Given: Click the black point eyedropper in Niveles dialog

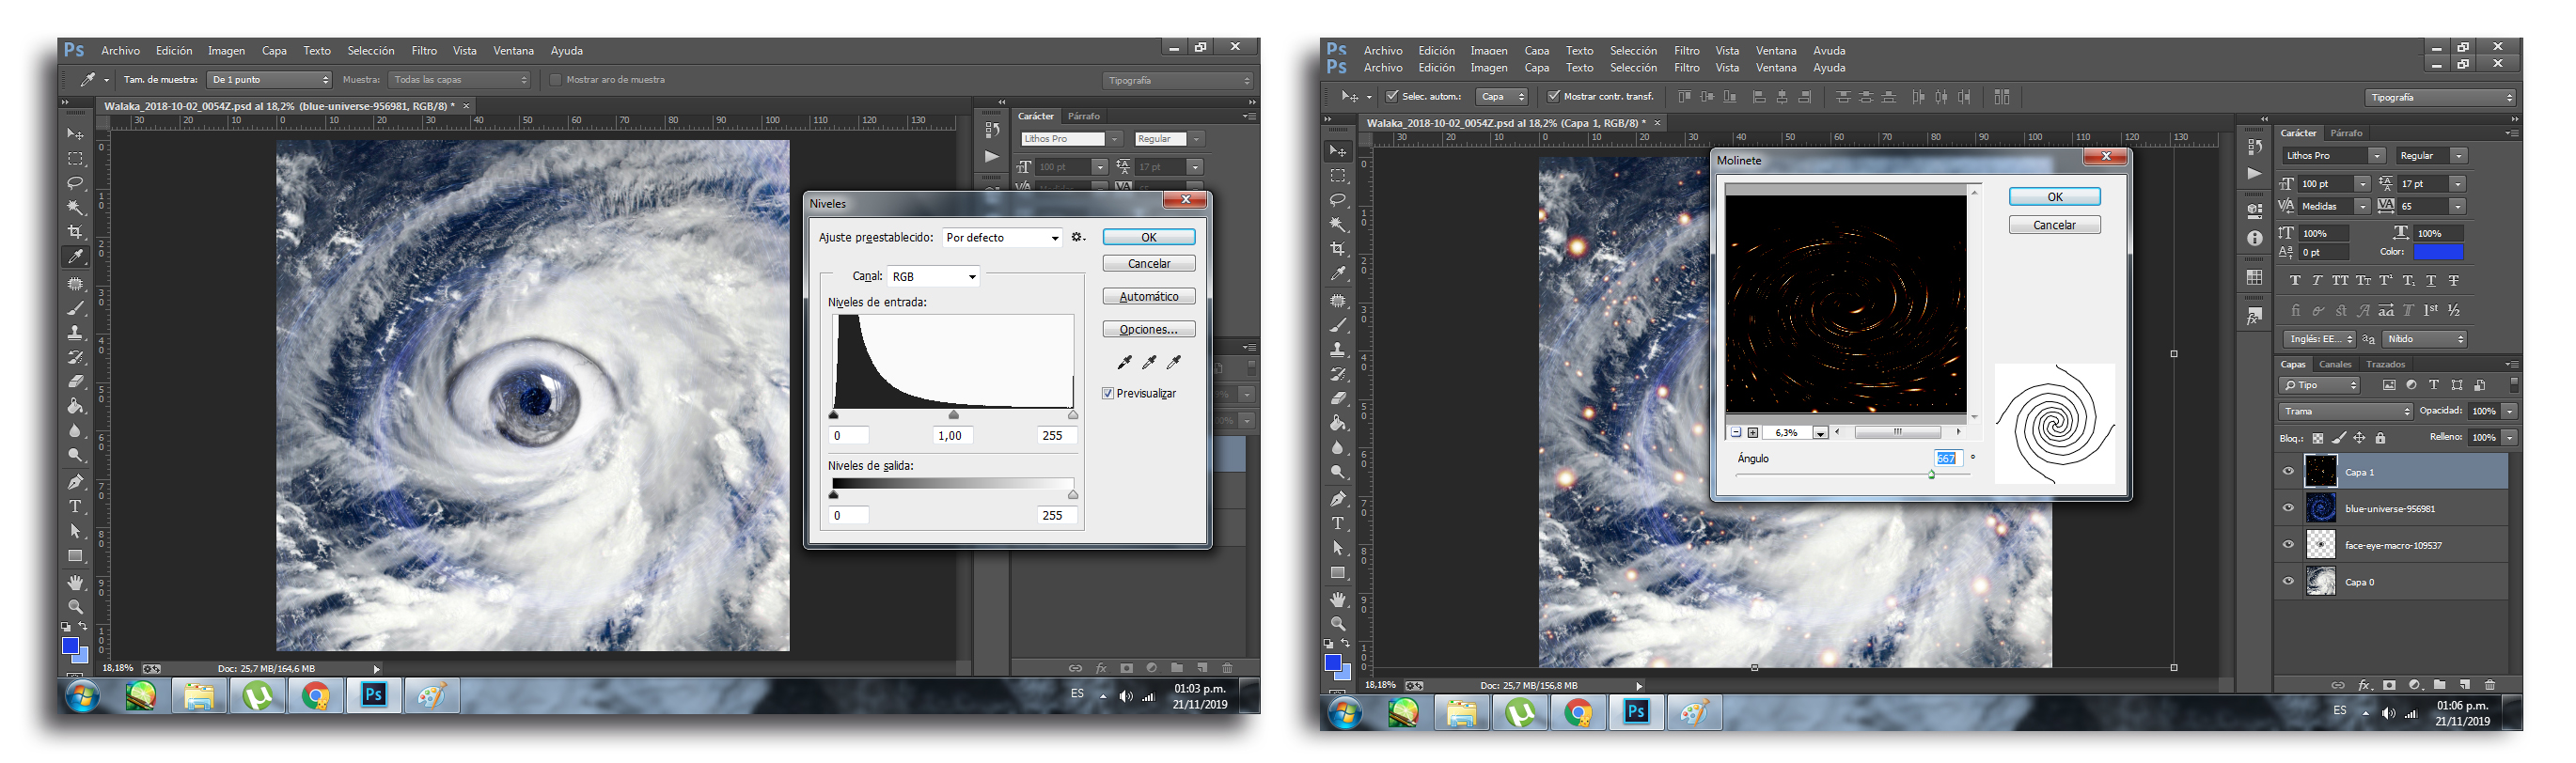Looking at the screenshot, I should [x=1125, y=362].
